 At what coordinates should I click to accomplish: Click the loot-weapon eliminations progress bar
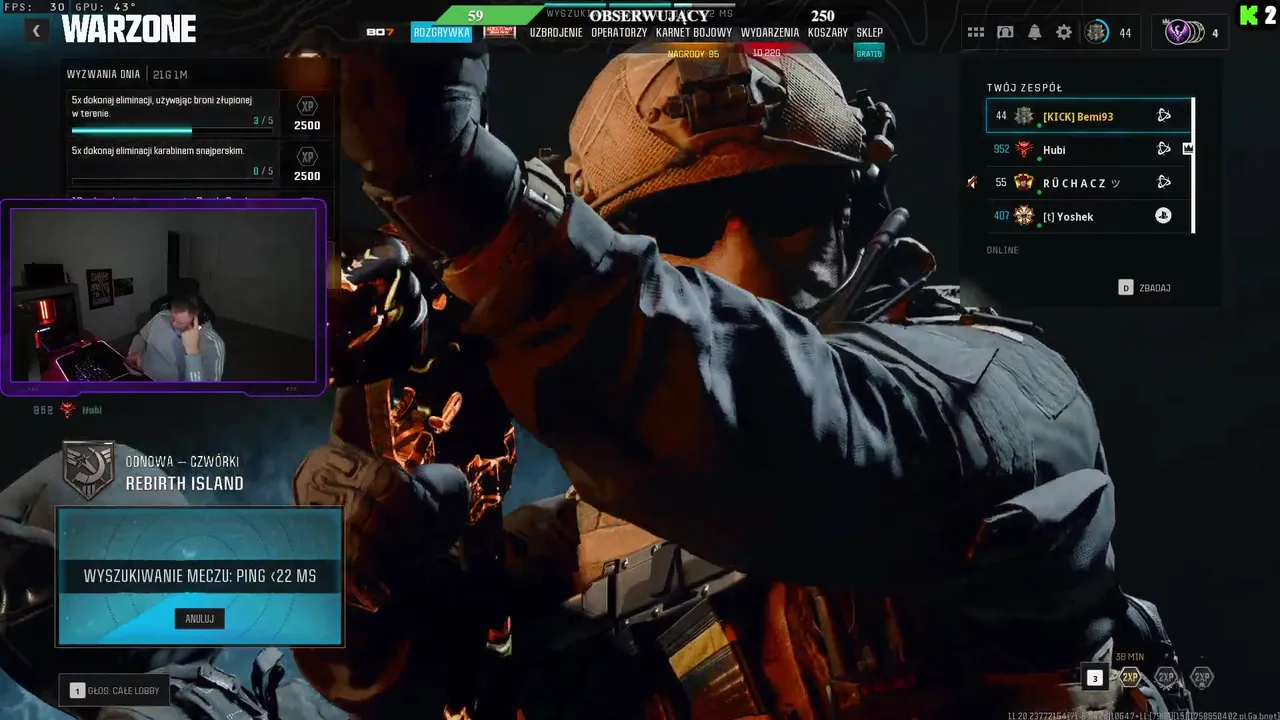point(172,130)
